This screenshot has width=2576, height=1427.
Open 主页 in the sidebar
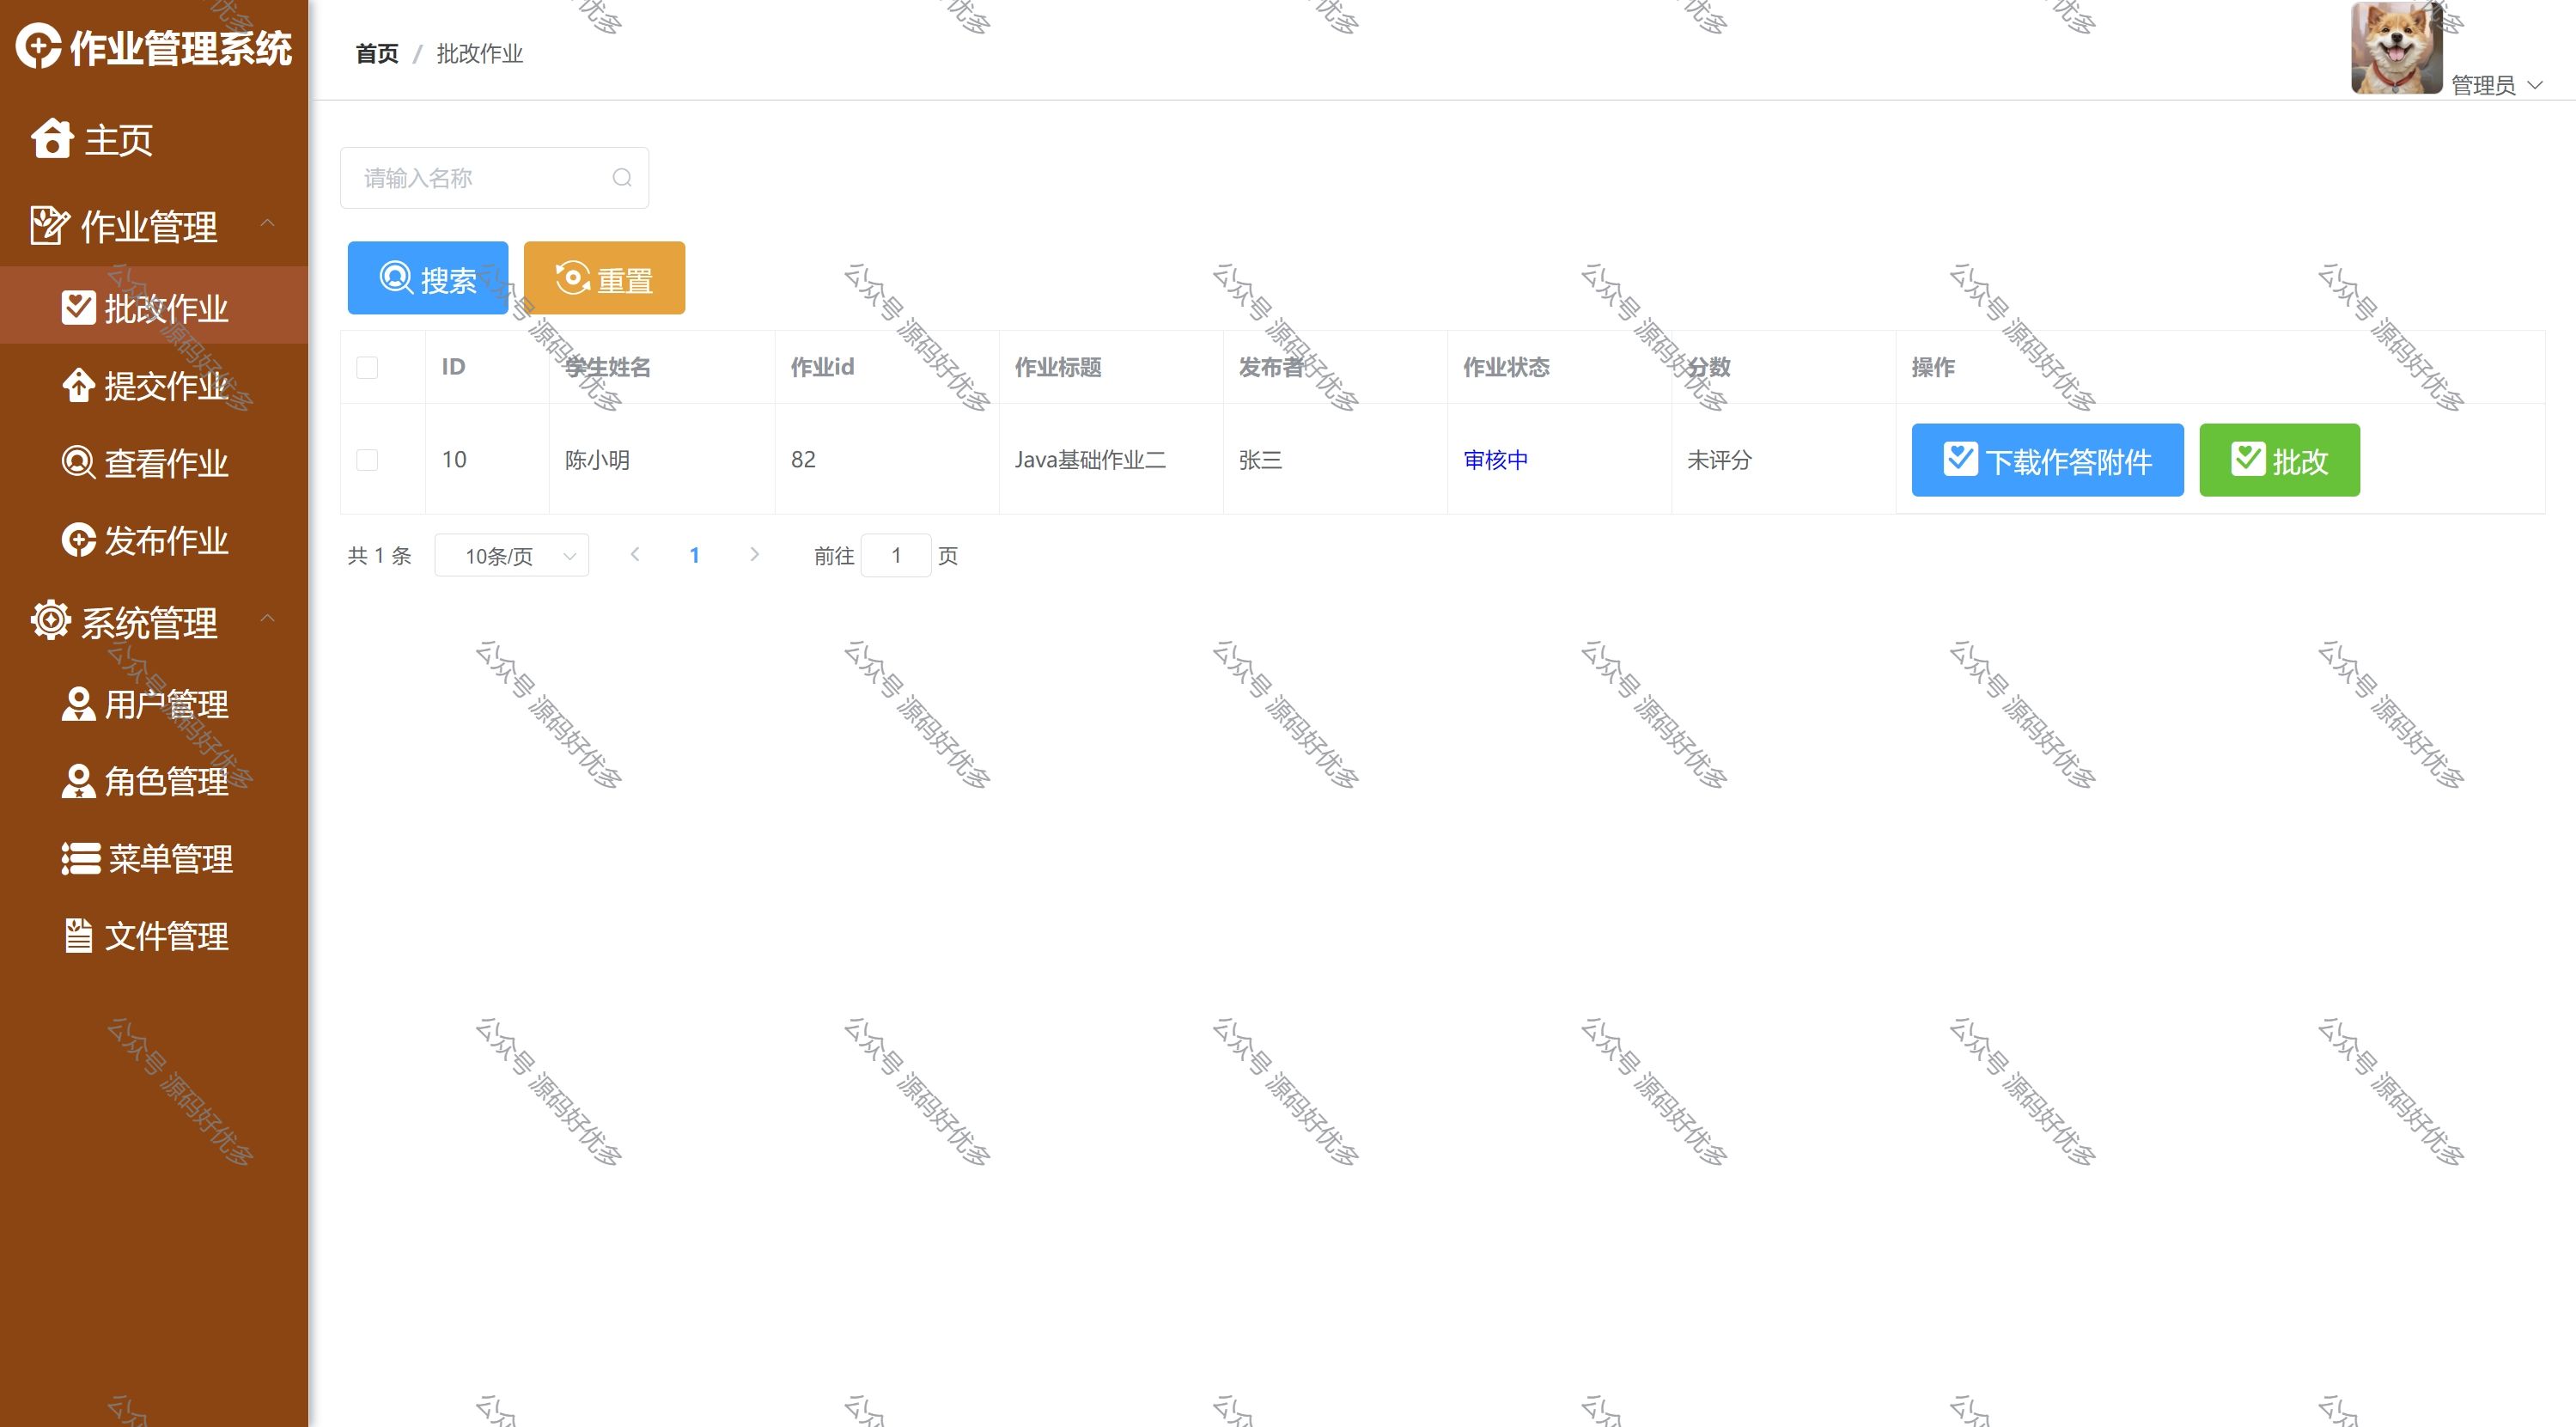(x=154, y=139)
